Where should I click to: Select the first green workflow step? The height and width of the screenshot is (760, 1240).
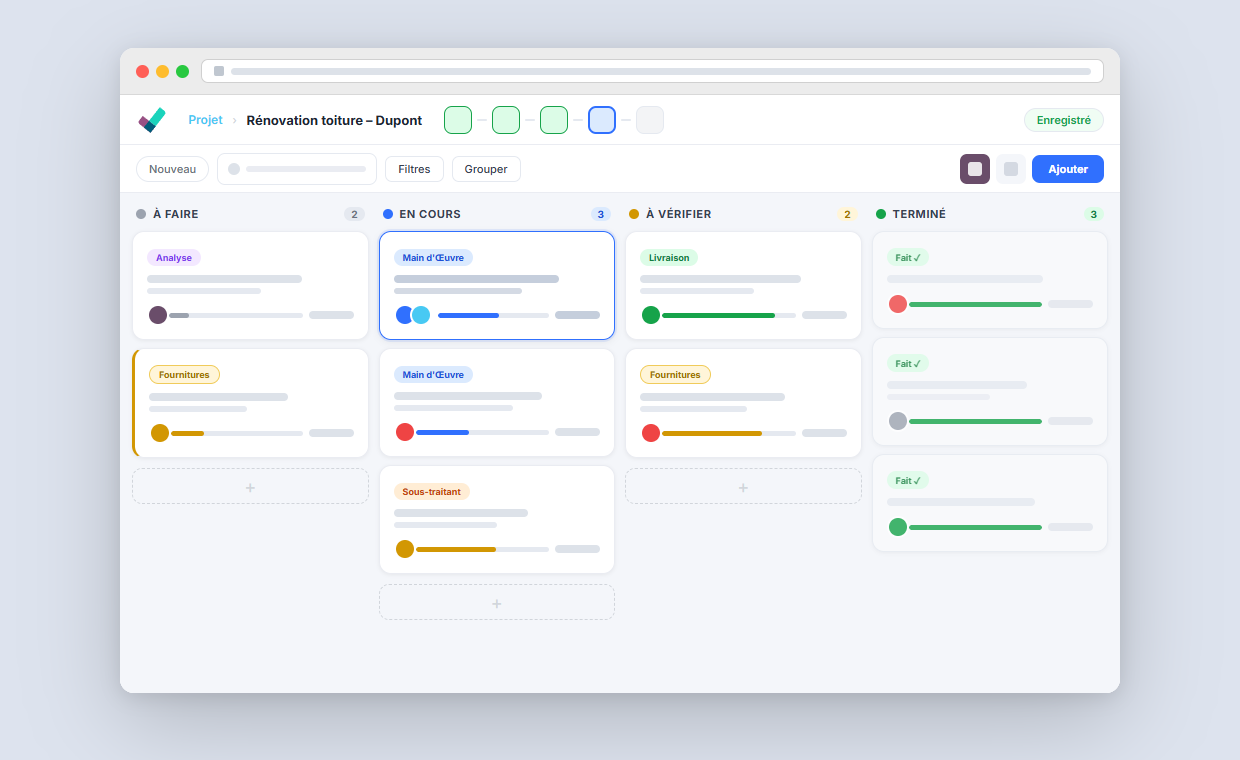(458, 120)
